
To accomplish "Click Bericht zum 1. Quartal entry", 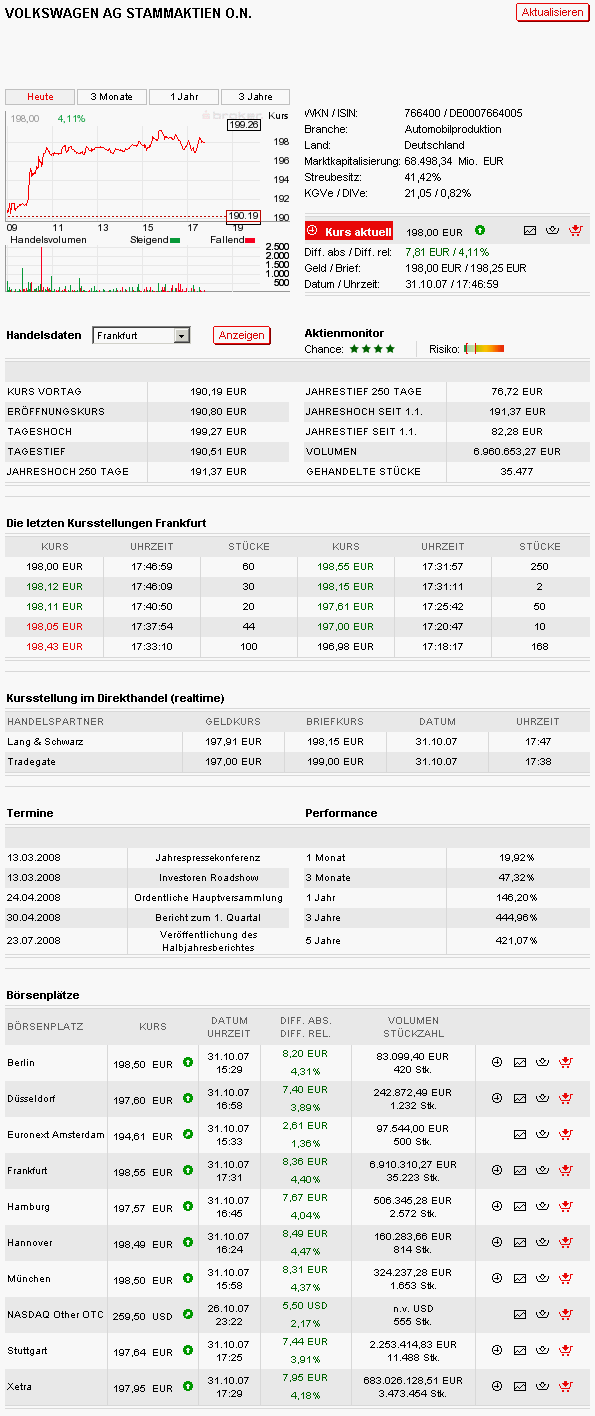I will click(x=208, y=917).
